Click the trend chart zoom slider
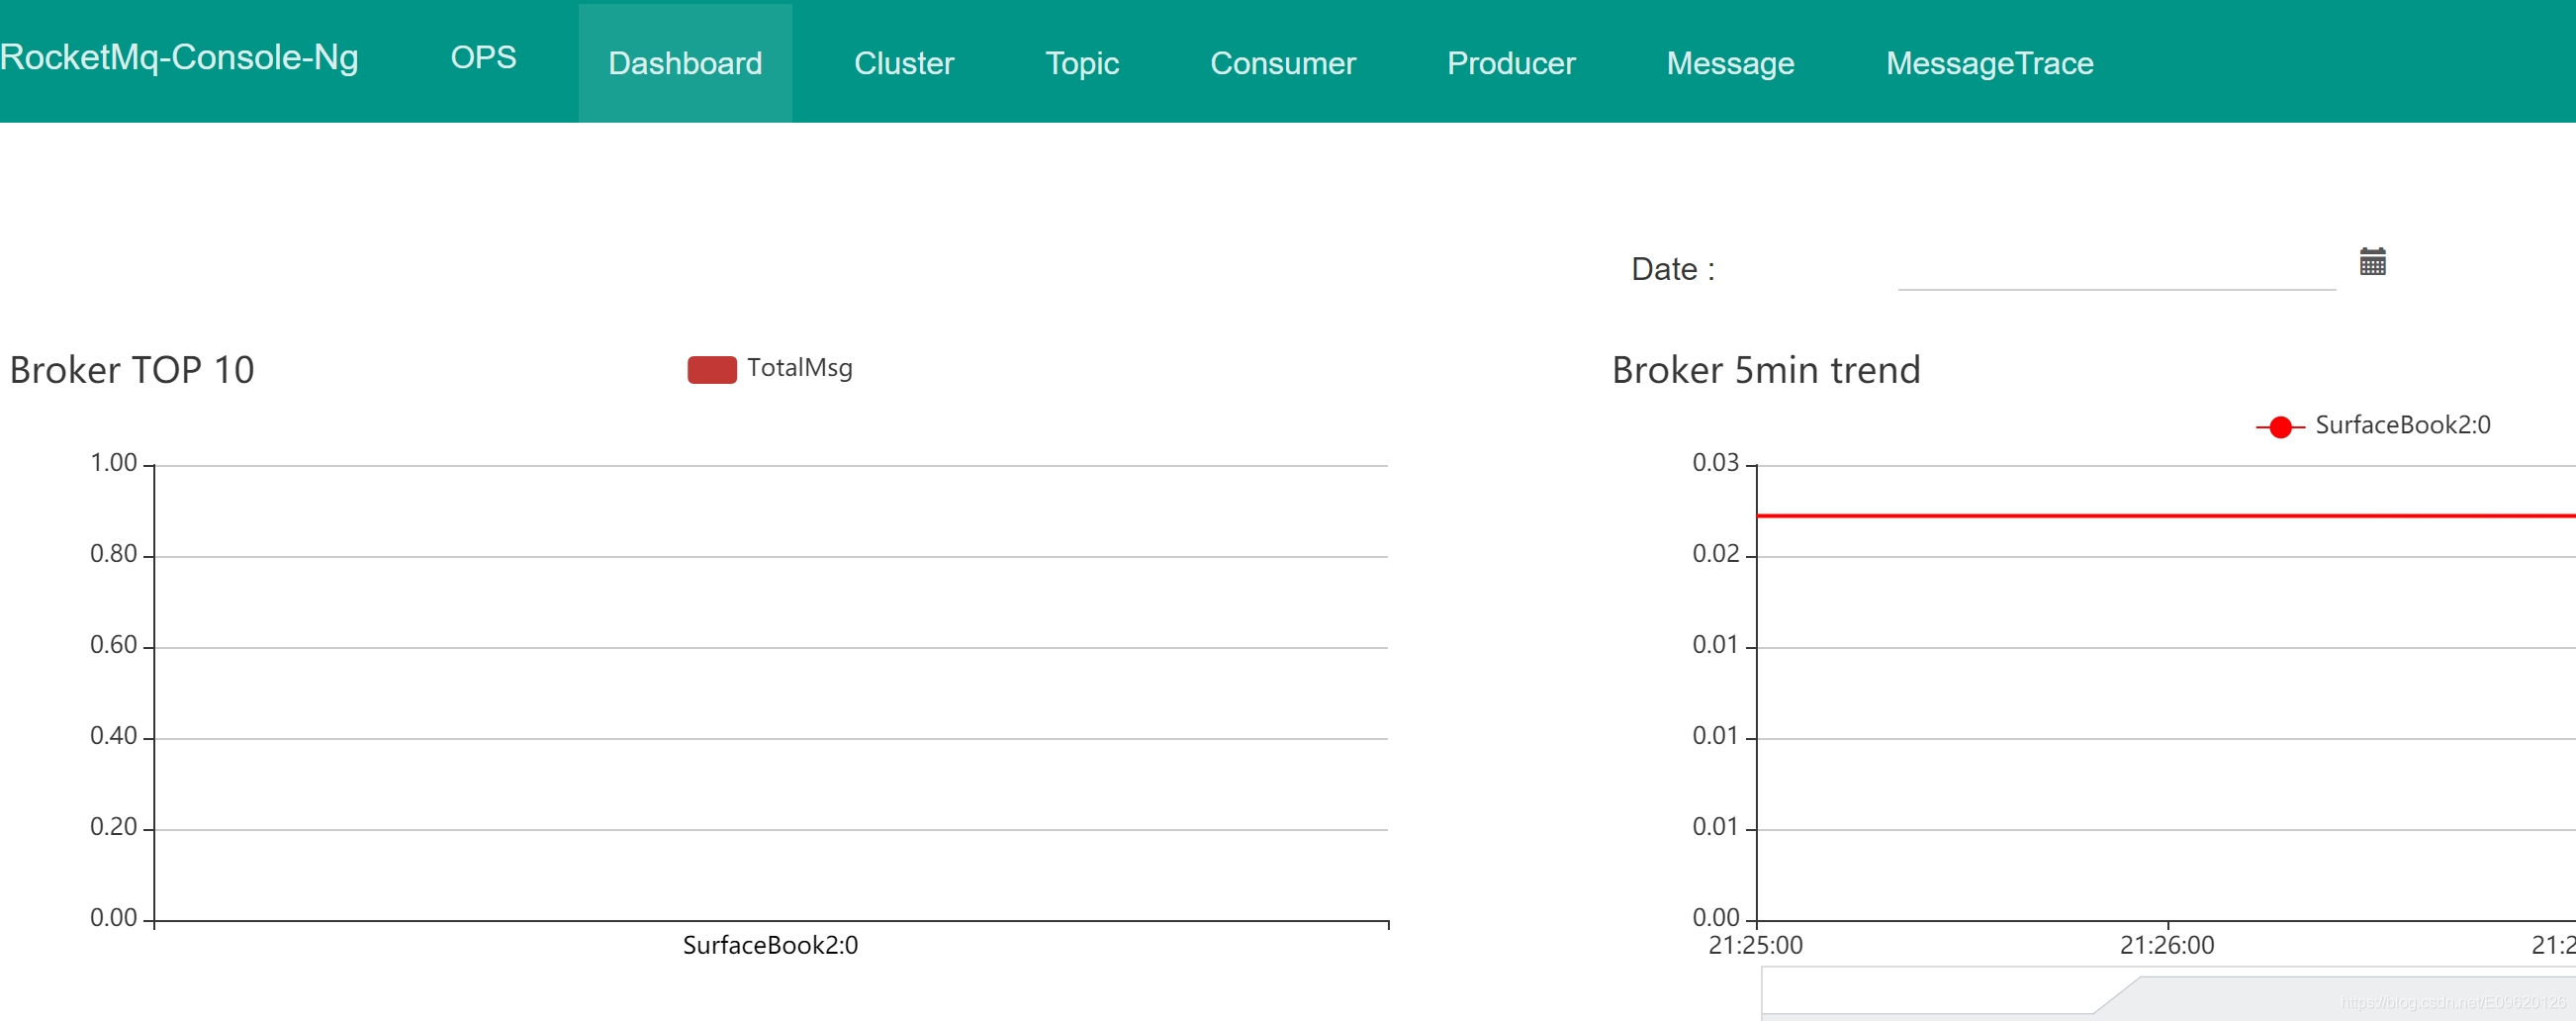Viewport: 2576px width, 1021px height. [2168, 993]
